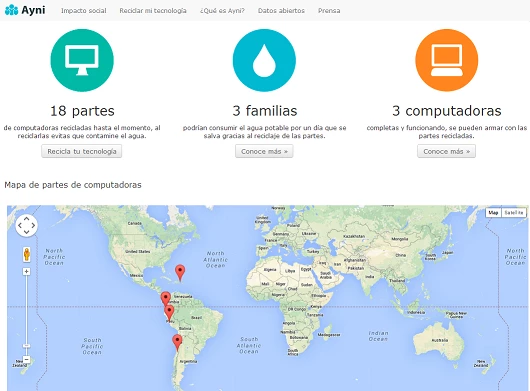
Task: Open the Datos abiertos link
Action: tap(281, 10)
